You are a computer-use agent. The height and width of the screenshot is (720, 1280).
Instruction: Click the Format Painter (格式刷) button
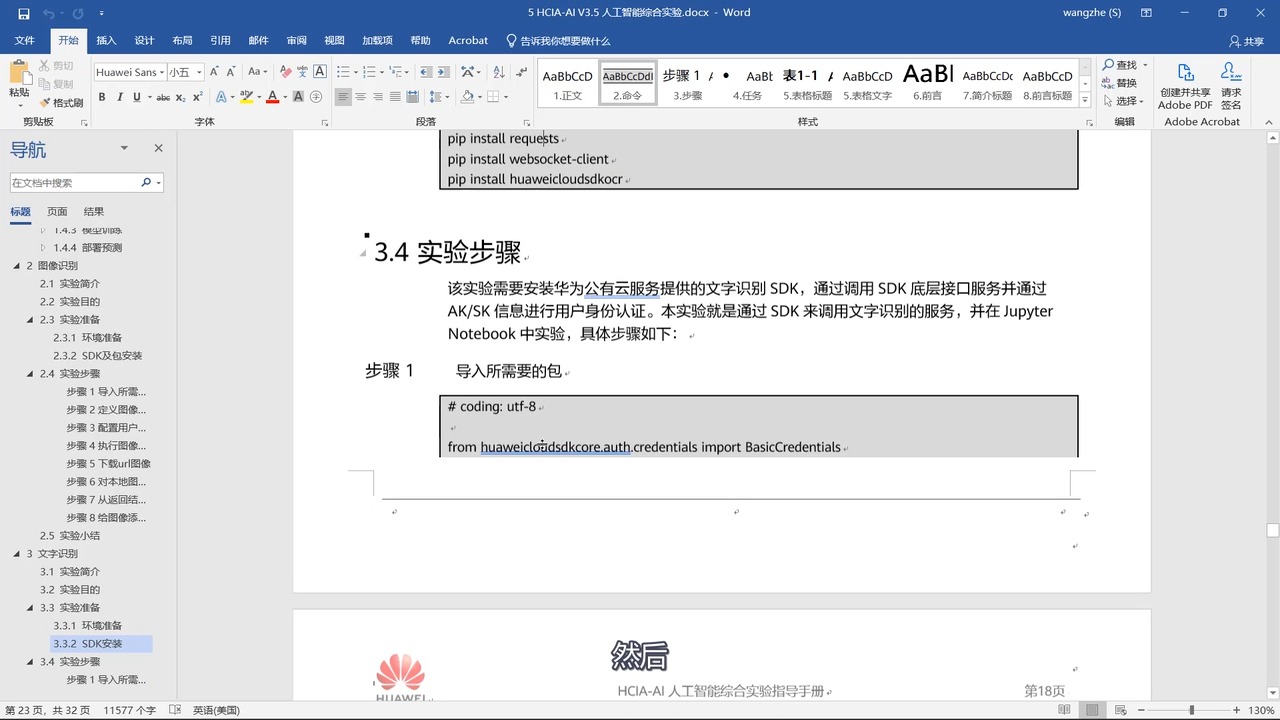pos(61,103)
